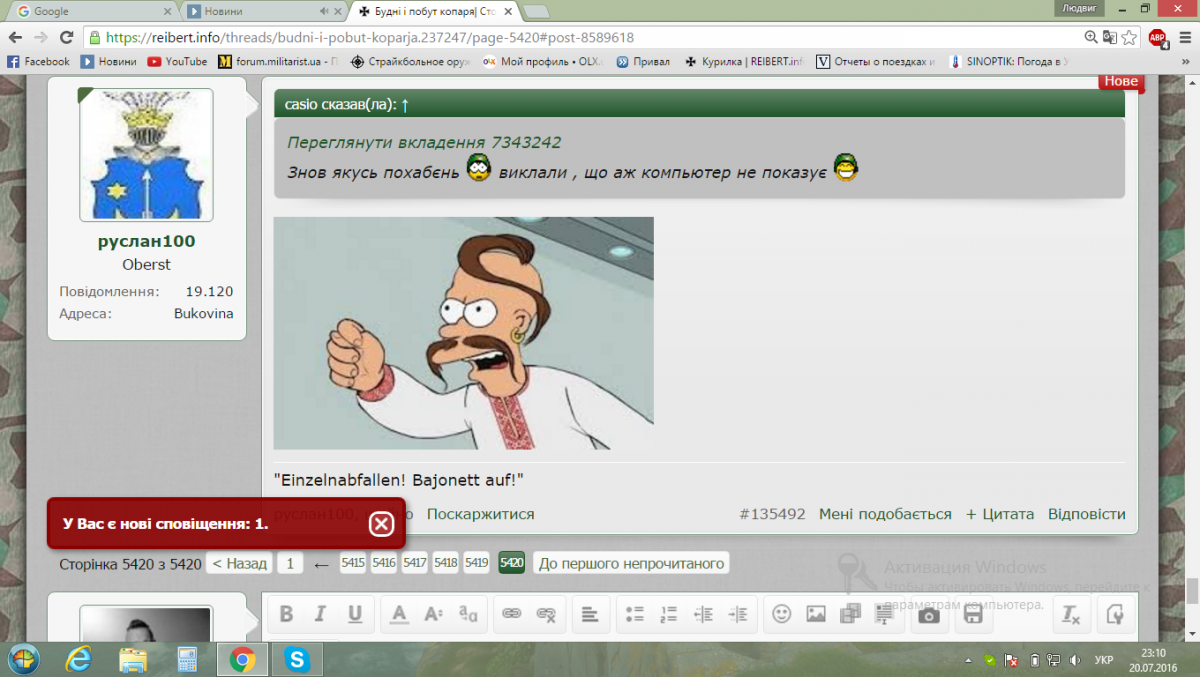The height and width of the screenshot is (677, 1200).
Task: Open File Explorer from the taskbar
Action: click(x=133, y=659)
